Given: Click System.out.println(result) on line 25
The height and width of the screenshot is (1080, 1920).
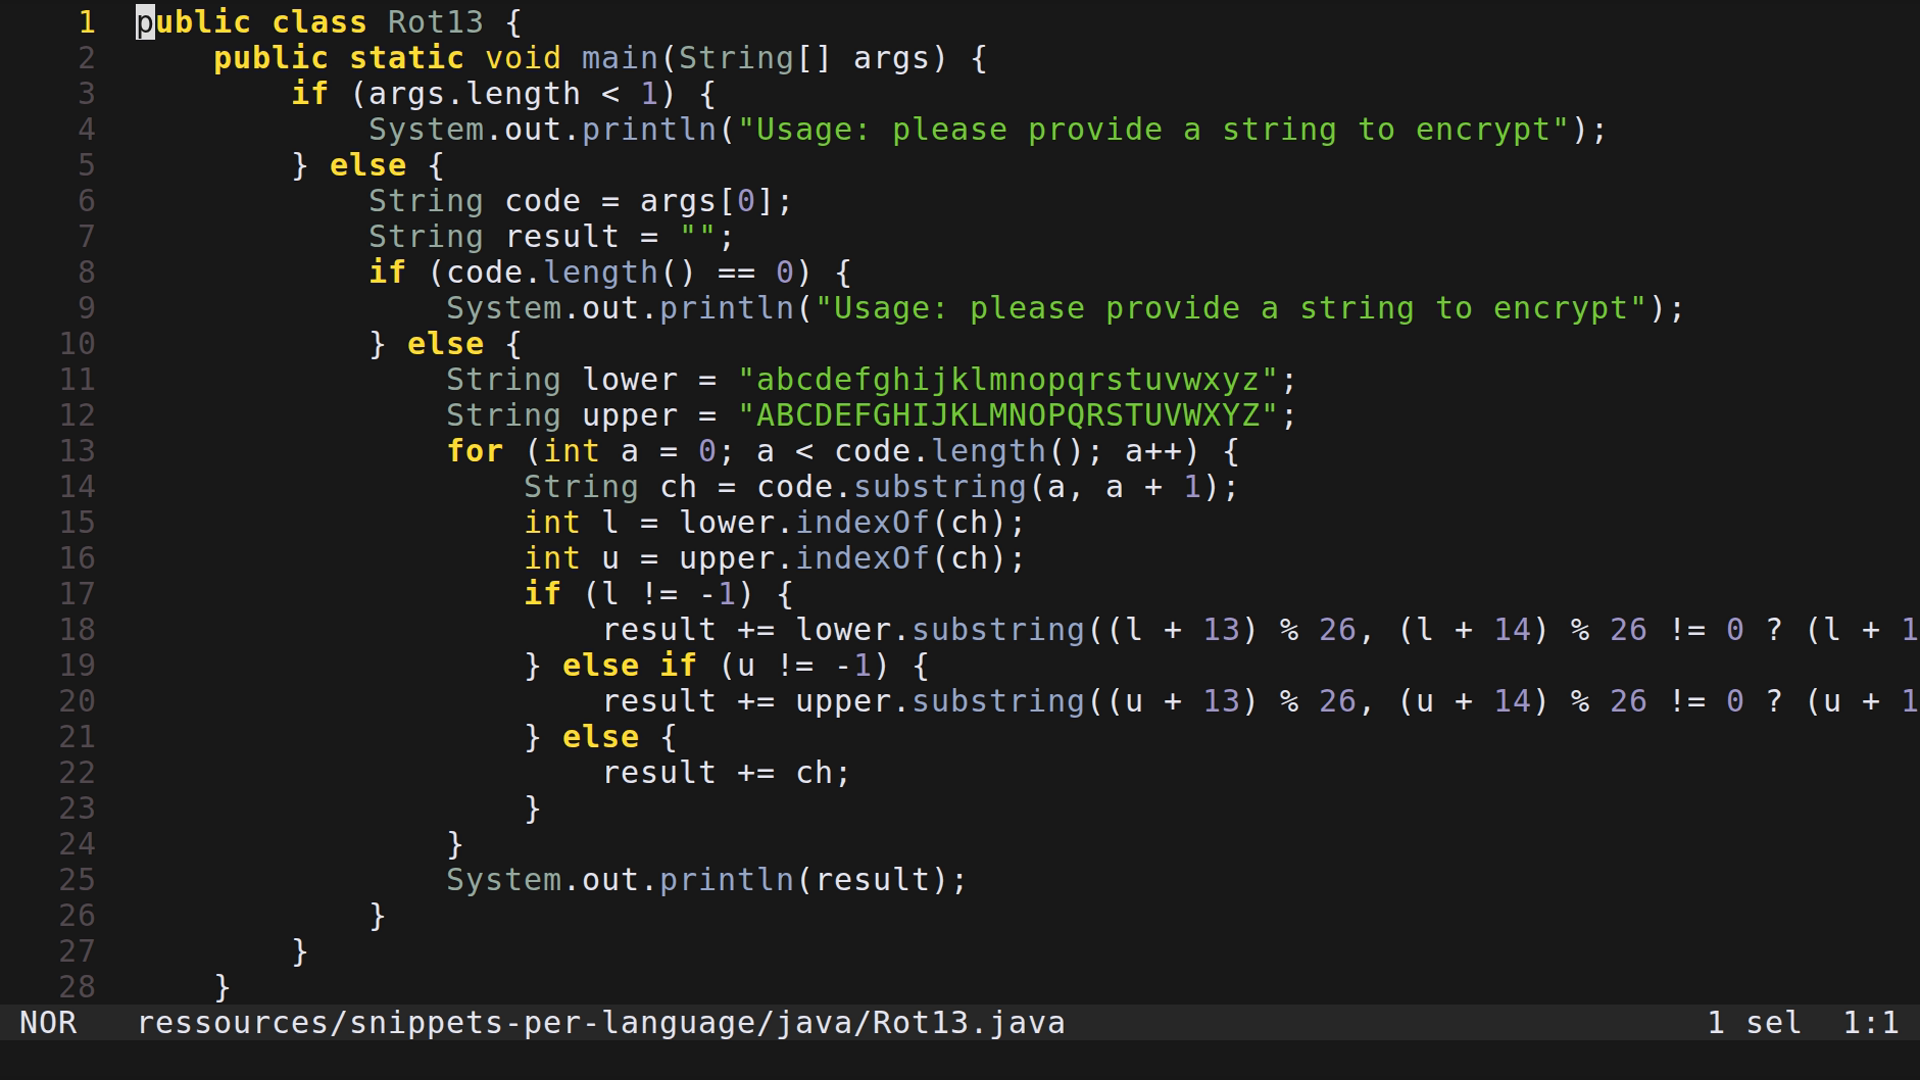Looking at the screenshot, I should (705, 879).
